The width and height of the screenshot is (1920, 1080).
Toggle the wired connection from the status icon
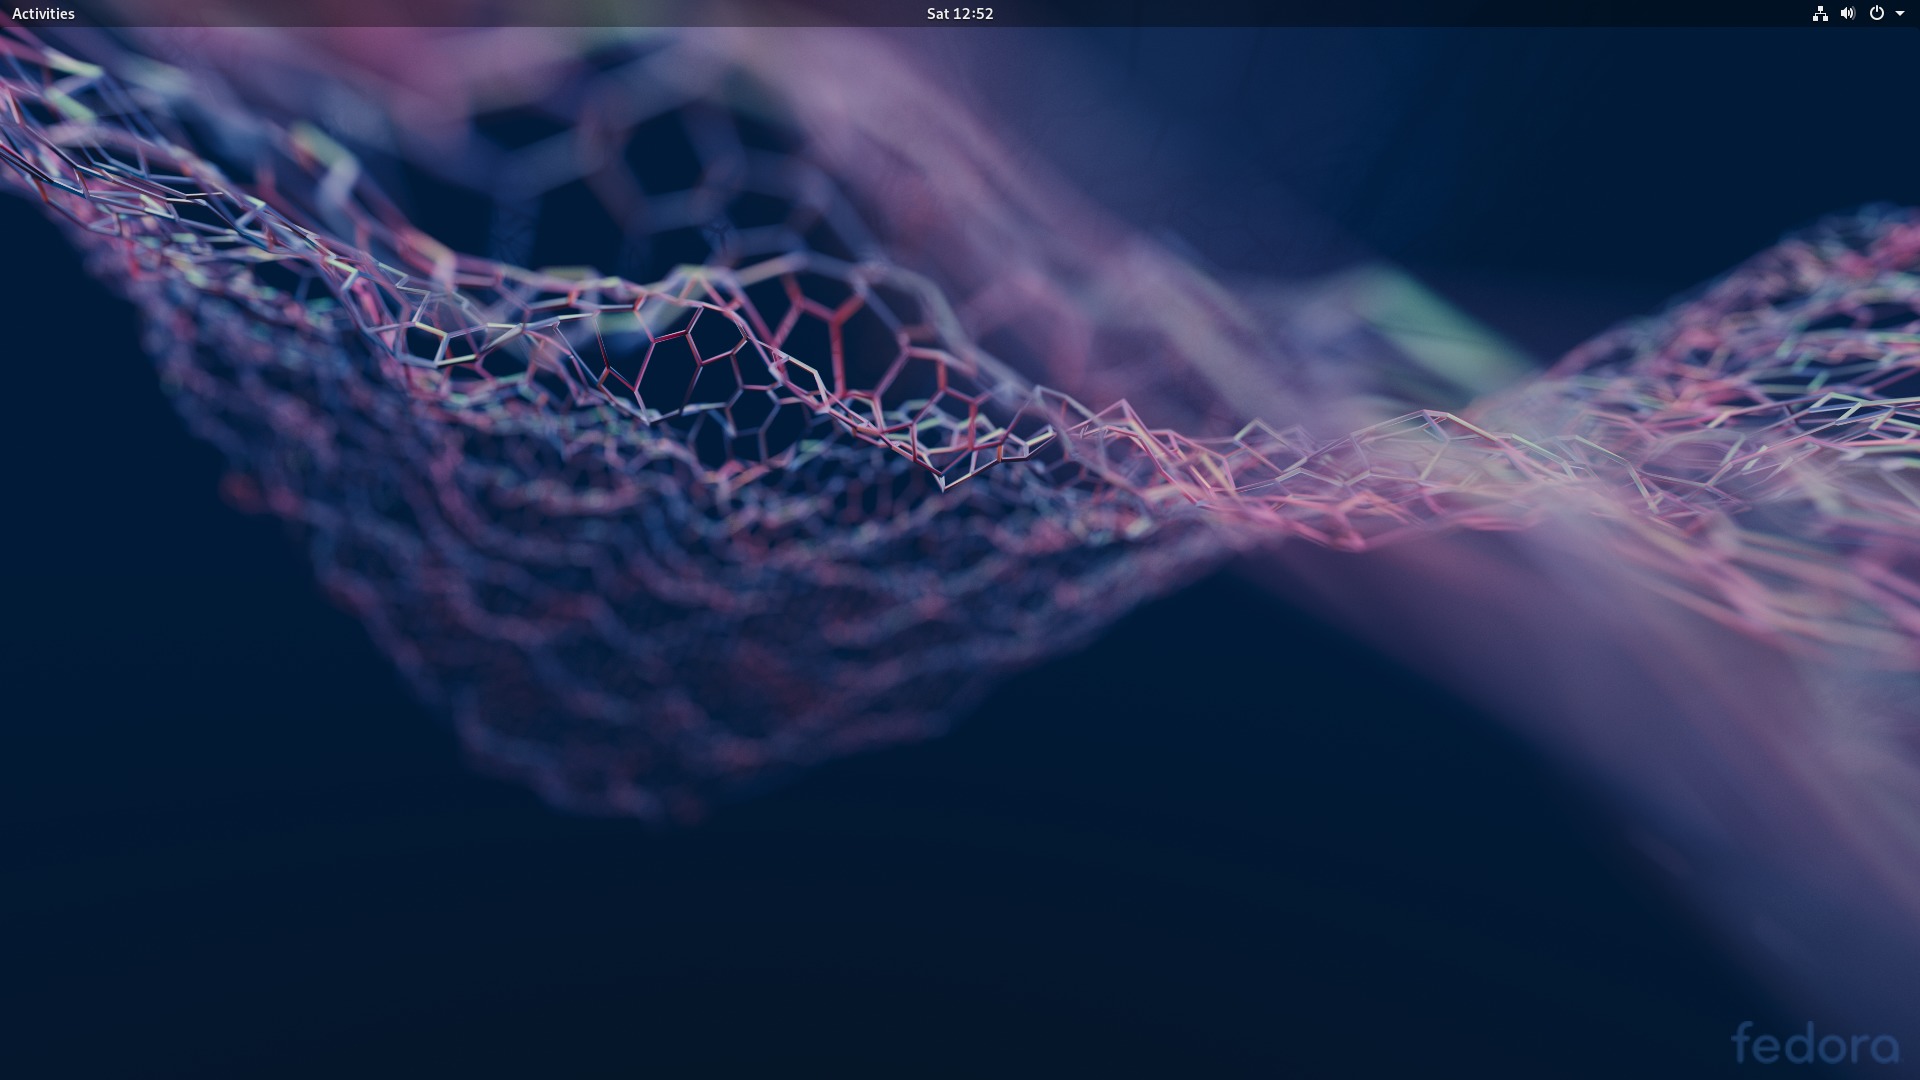pyautogui.click(x=1822, y=13)
